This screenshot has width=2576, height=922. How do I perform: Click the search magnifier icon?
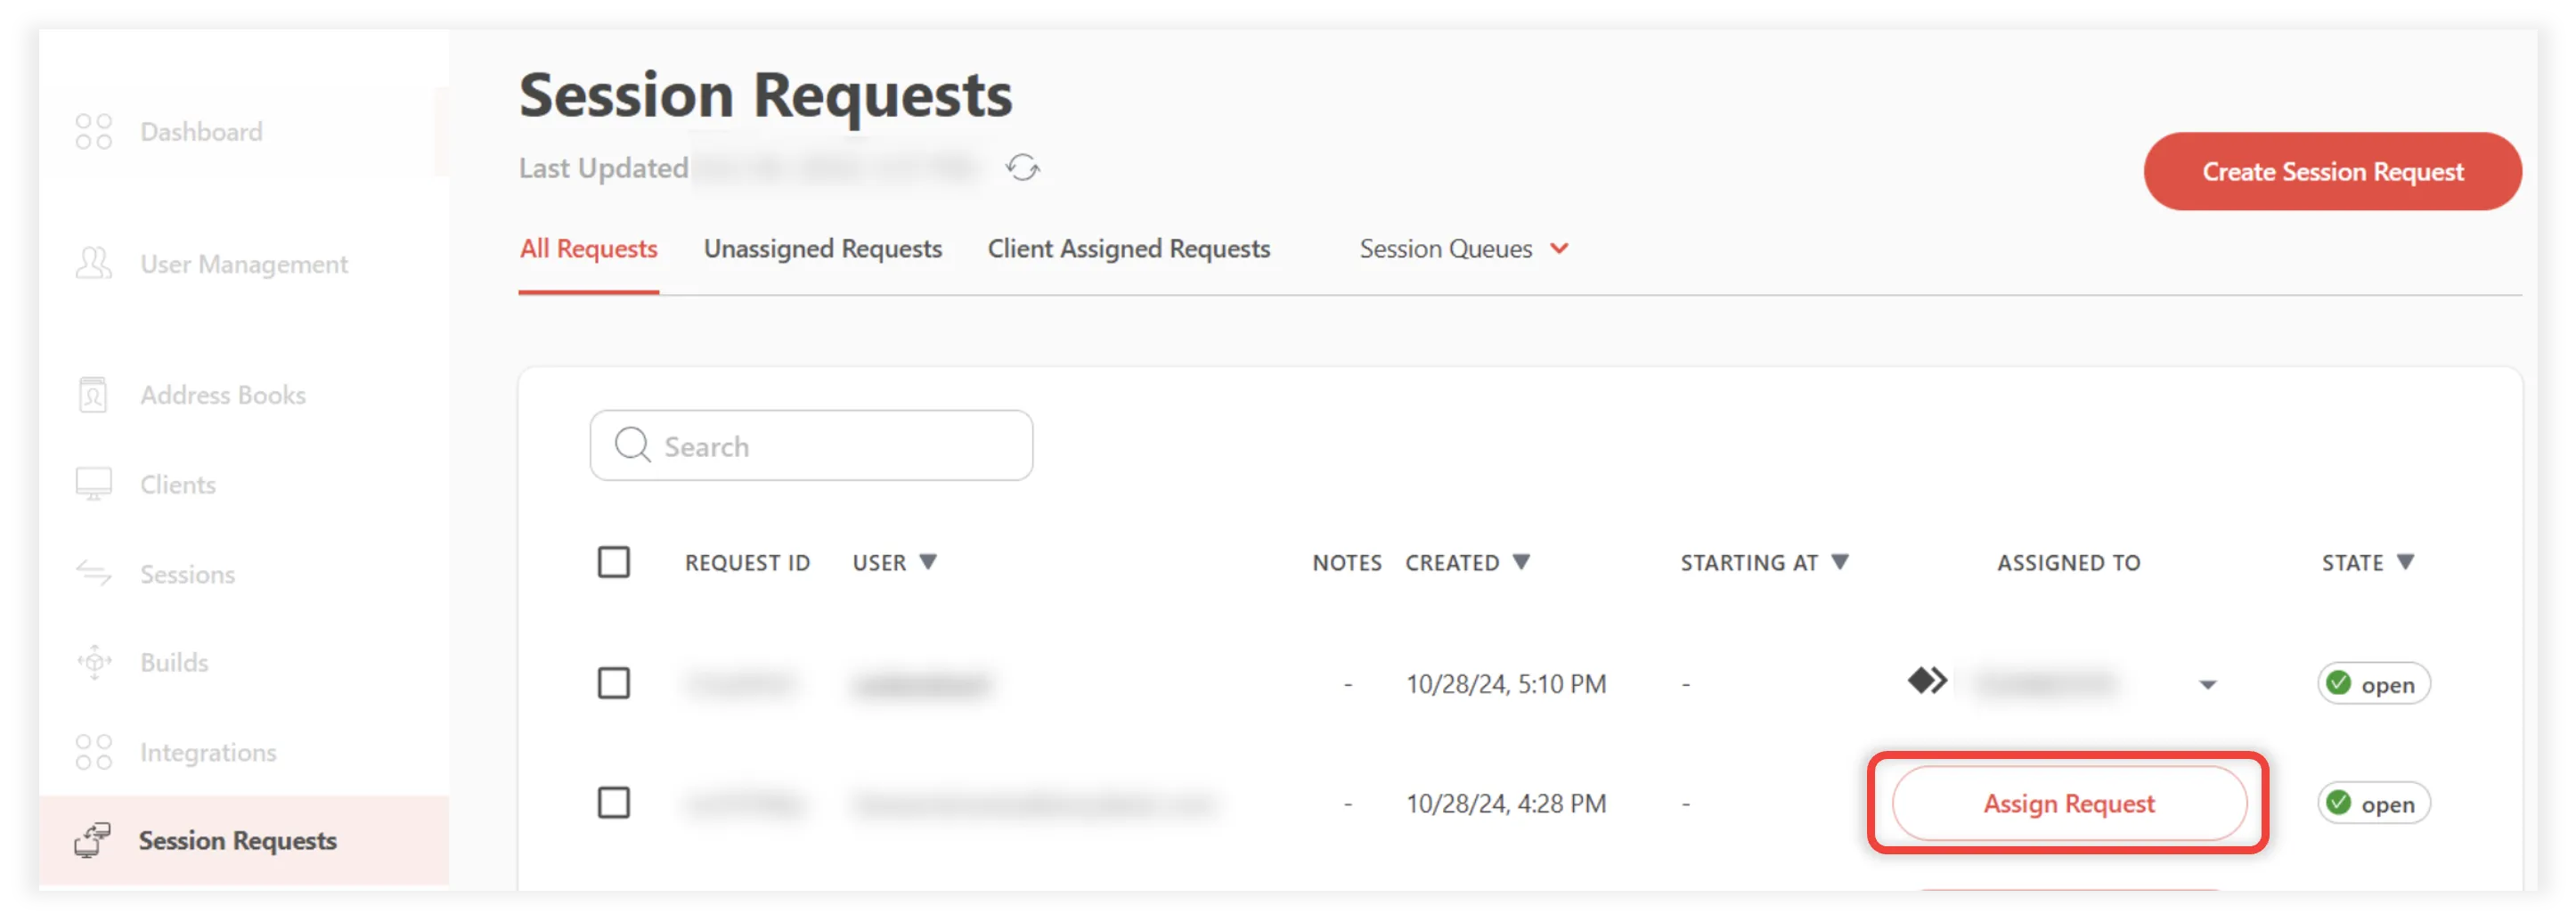pos(633,445)
